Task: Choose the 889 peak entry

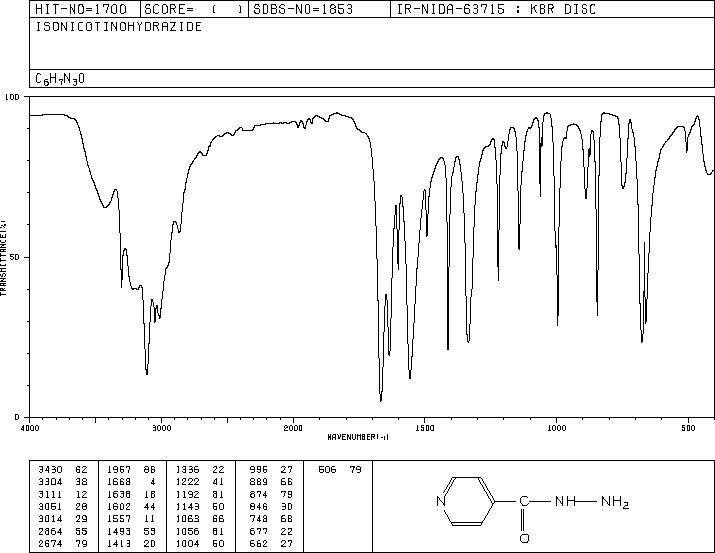Action: [271, 482]
